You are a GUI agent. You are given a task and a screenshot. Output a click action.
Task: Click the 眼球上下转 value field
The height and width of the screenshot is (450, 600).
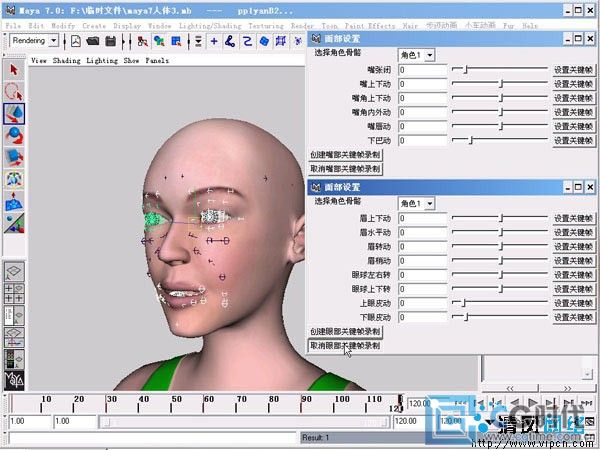(422, 289)
